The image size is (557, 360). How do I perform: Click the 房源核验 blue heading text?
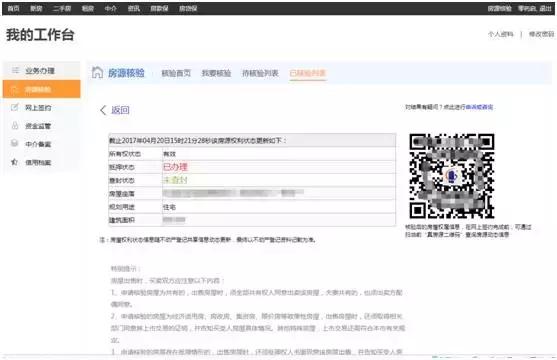click(x=126, y=73)
